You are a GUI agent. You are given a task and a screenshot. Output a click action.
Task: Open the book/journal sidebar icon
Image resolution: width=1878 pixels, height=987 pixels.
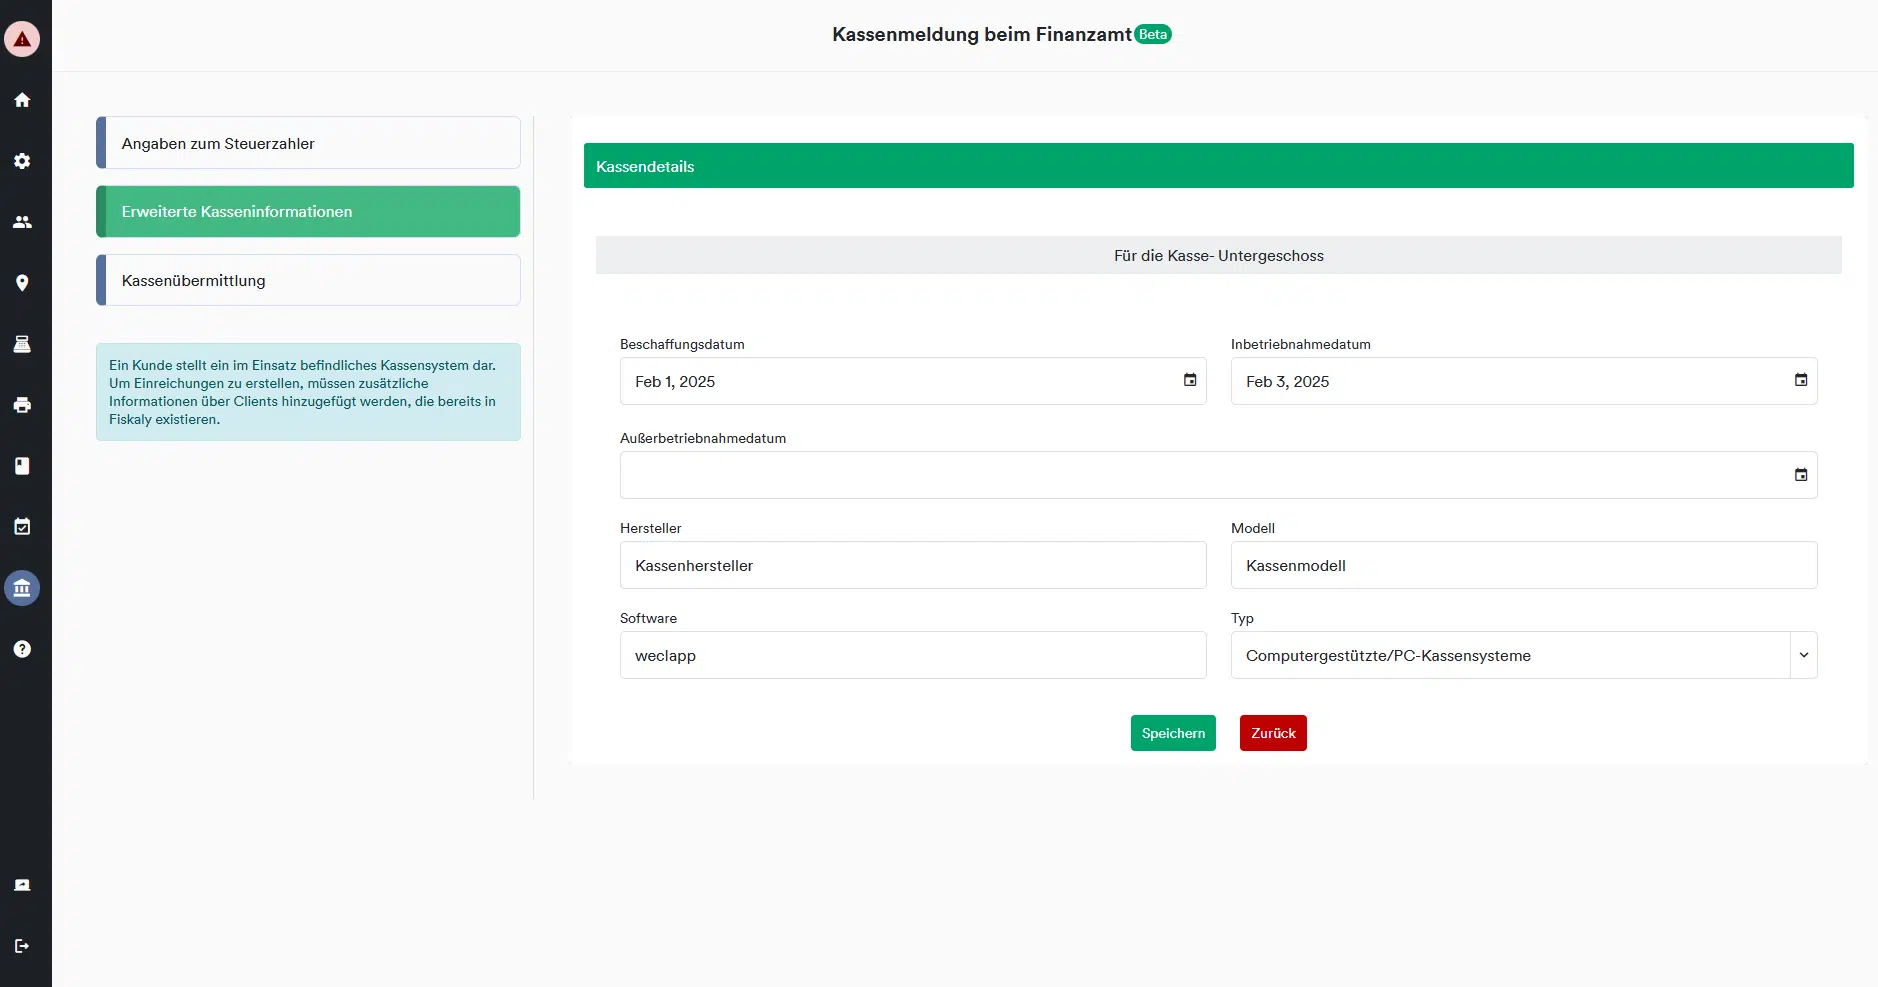pos(22,466)
